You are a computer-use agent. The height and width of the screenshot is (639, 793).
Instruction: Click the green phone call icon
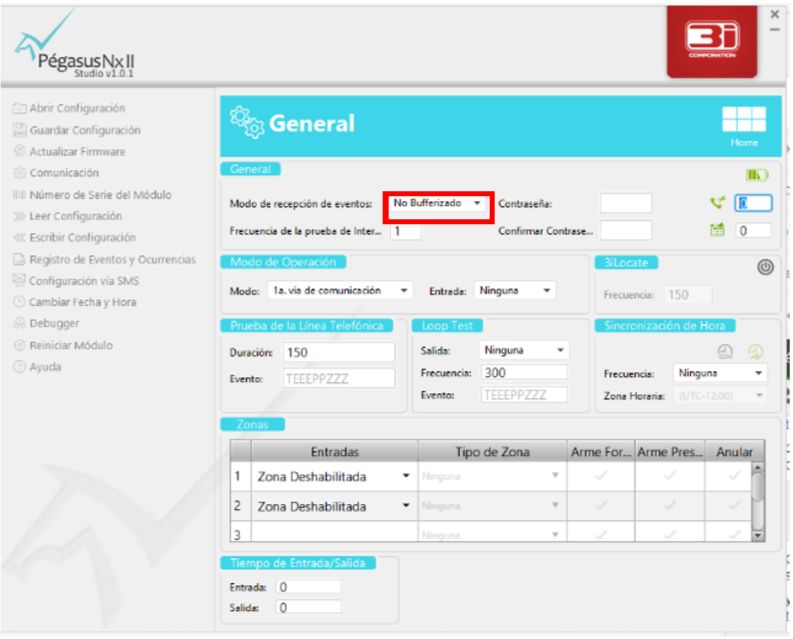click(x=717, y=203)
